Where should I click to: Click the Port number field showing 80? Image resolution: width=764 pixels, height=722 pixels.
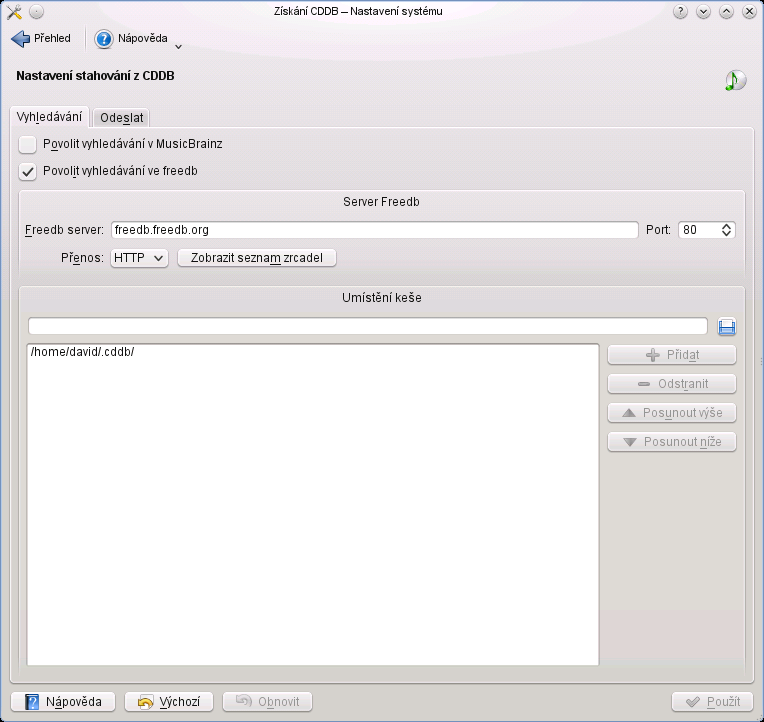(699, 230)
